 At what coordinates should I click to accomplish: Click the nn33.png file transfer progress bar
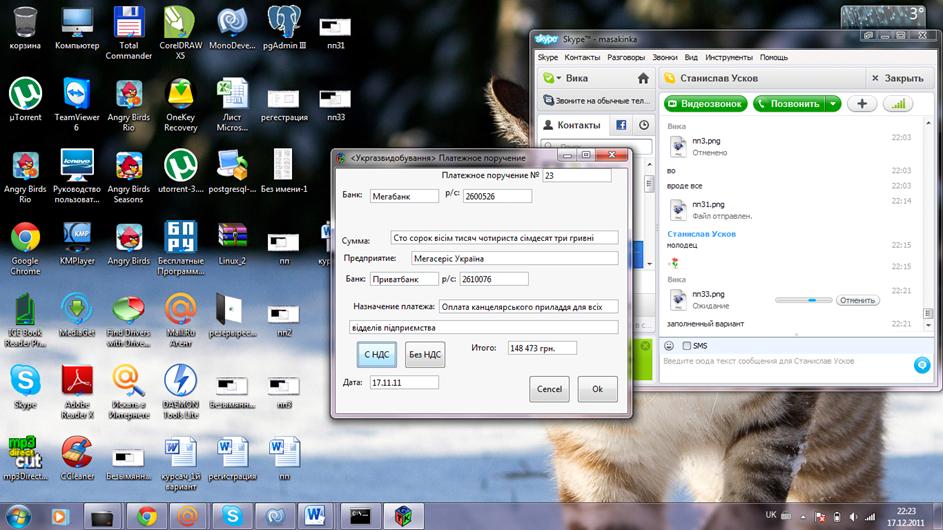tap(806, 300)
